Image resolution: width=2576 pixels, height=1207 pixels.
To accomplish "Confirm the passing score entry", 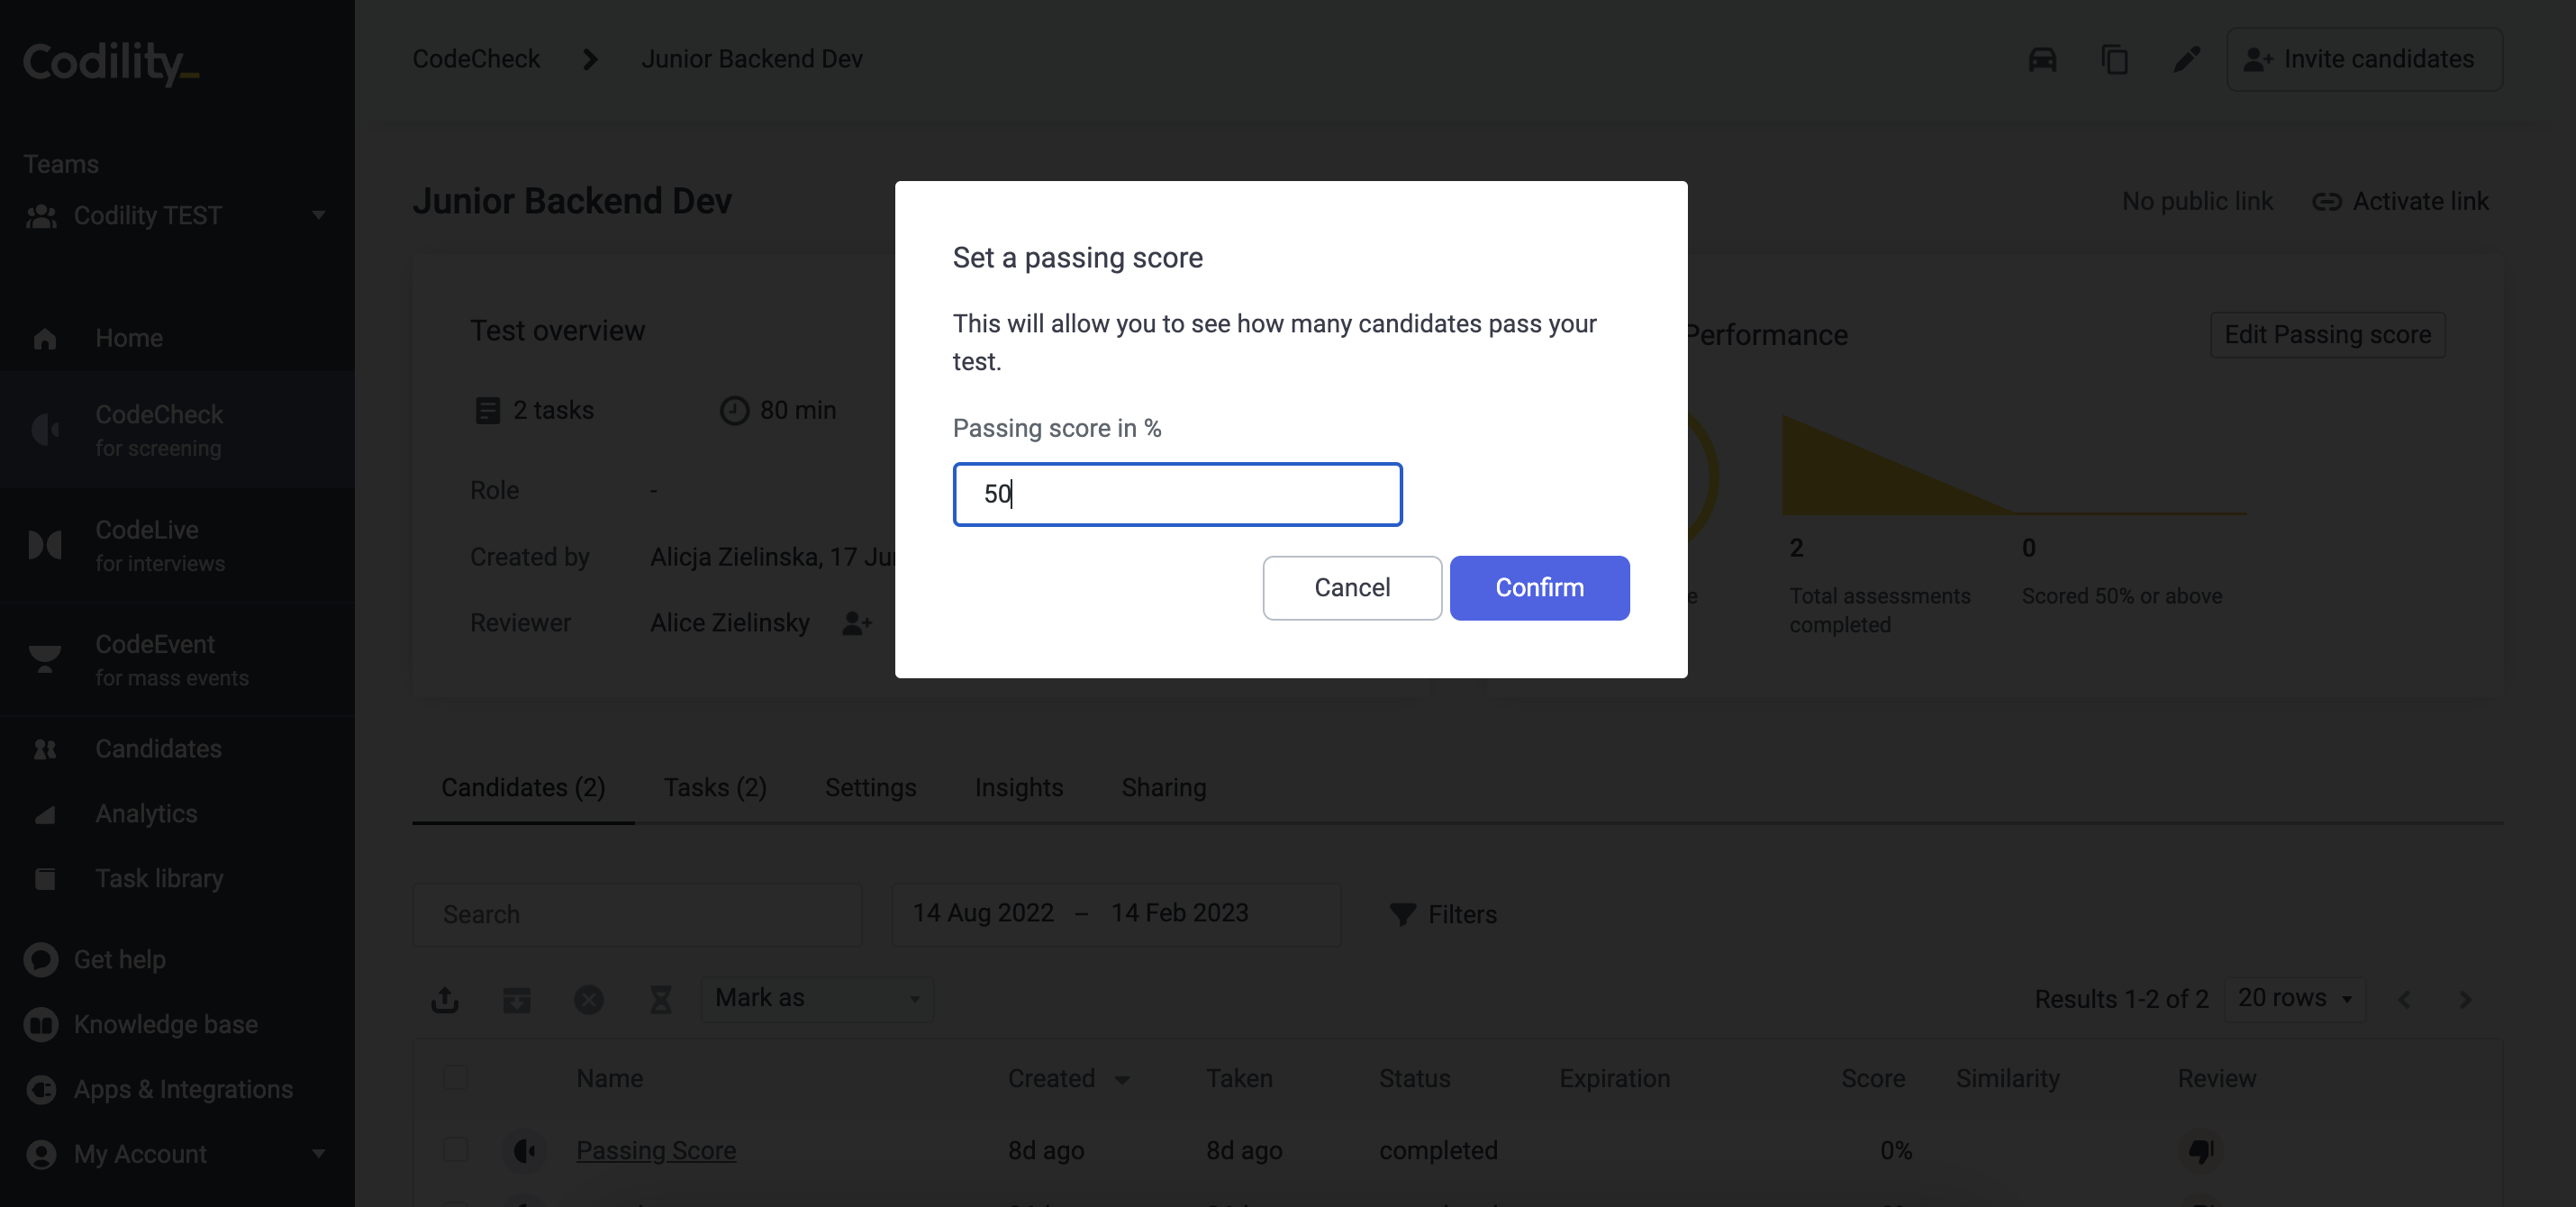I will [x=1539, y=586].
